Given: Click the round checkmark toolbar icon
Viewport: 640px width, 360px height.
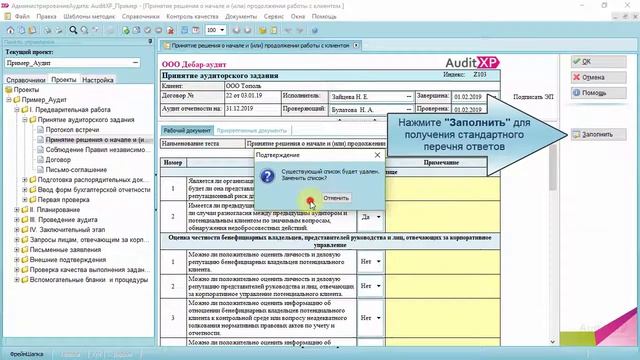Looking at the screenshot, I should coord(148,30).
